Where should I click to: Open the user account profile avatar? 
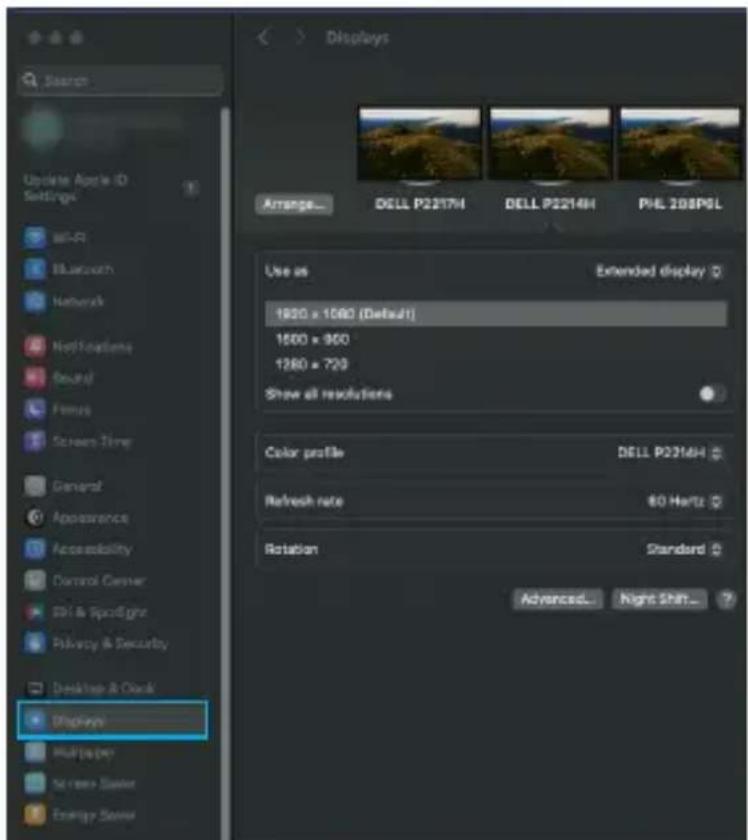[x=41, y=128]
